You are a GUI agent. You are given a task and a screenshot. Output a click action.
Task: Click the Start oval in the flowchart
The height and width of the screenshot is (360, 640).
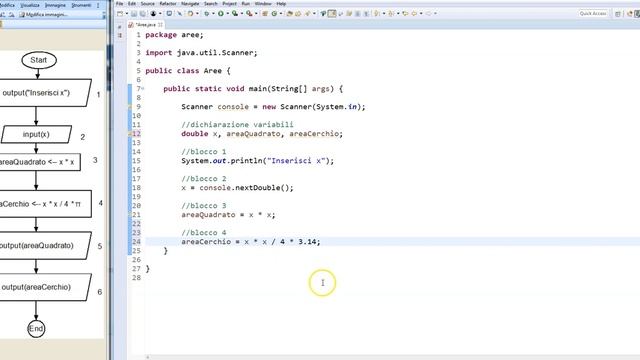tap(39, 60)
